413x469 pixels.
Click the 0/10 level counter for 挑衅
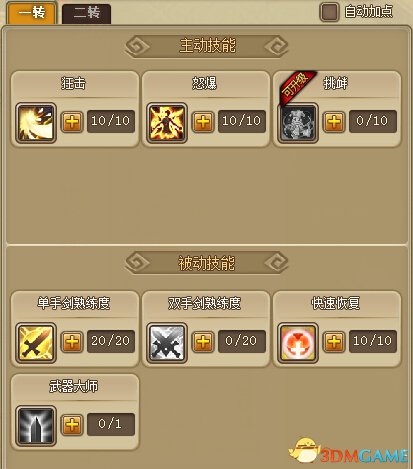[373, 121]
